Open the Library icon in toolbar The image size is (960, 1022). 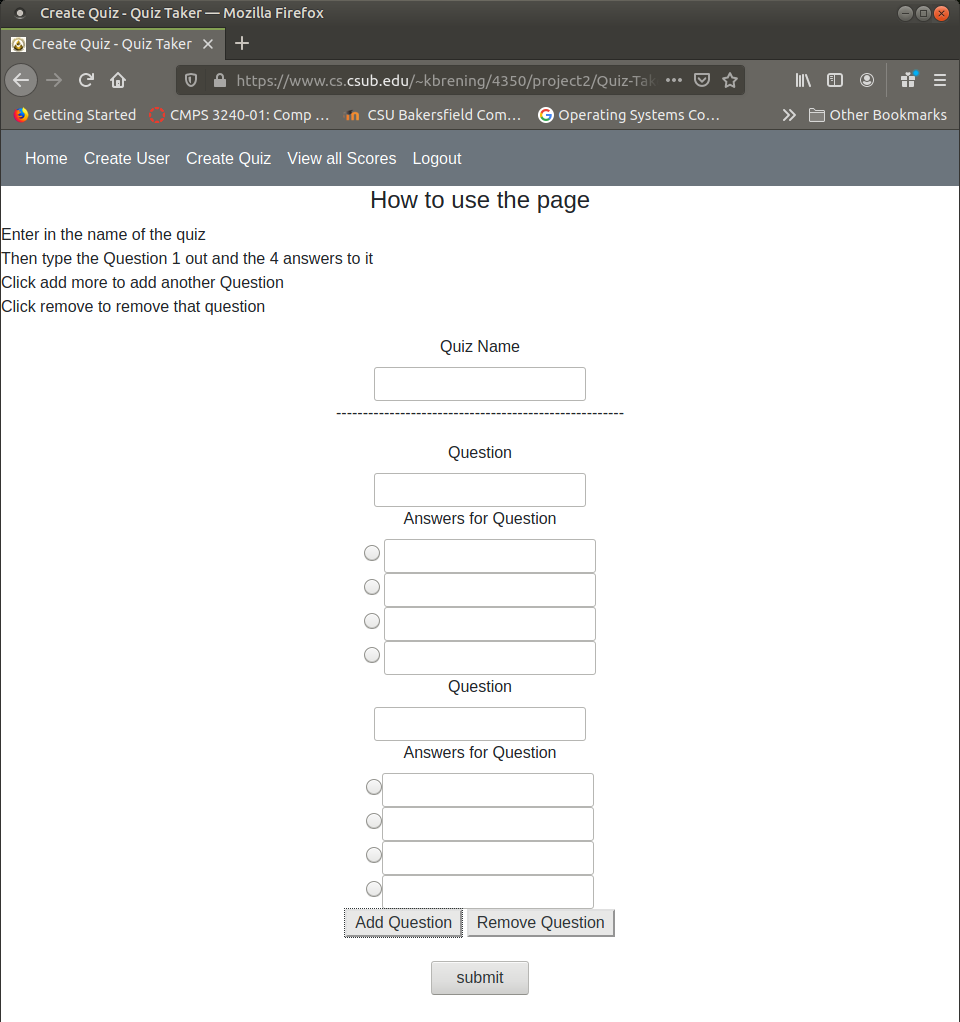(803, 80)
